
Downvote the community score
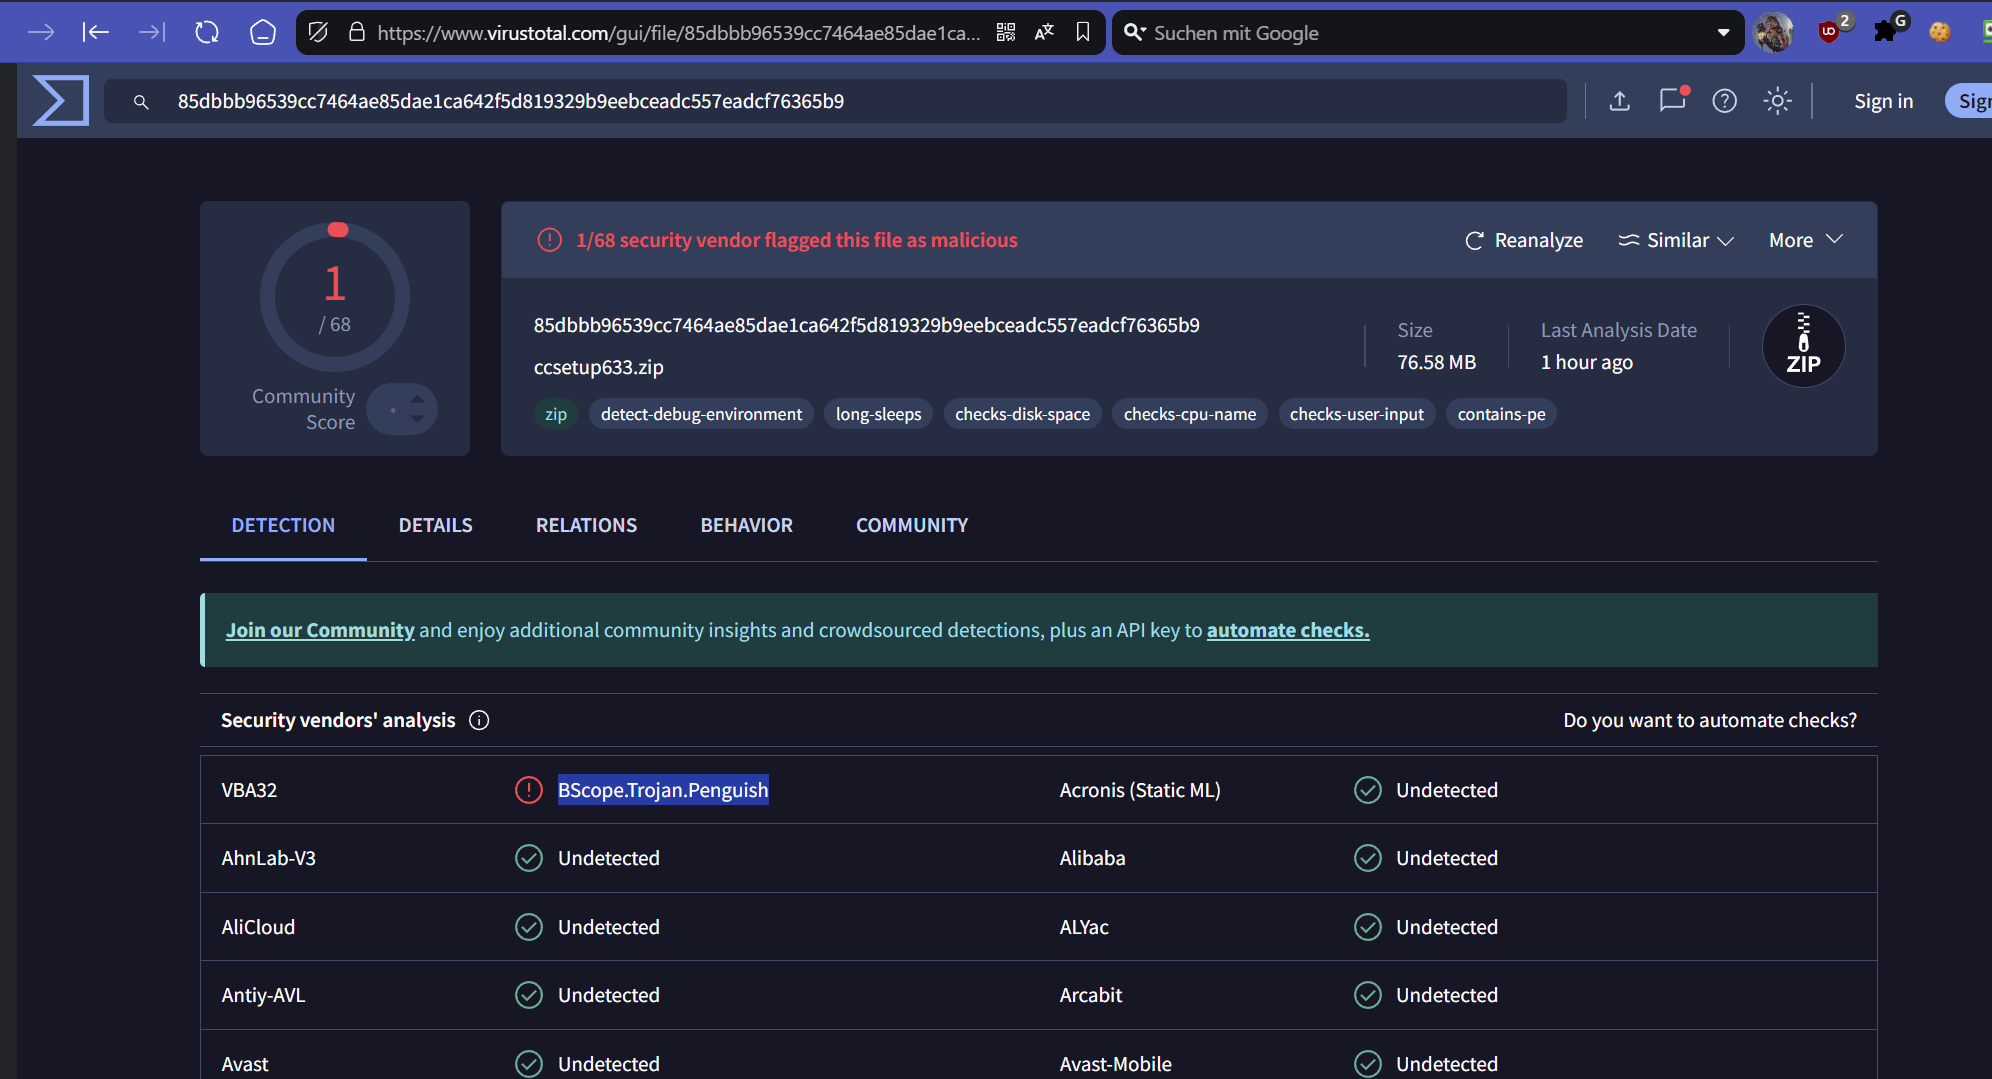tap(417, 419)
